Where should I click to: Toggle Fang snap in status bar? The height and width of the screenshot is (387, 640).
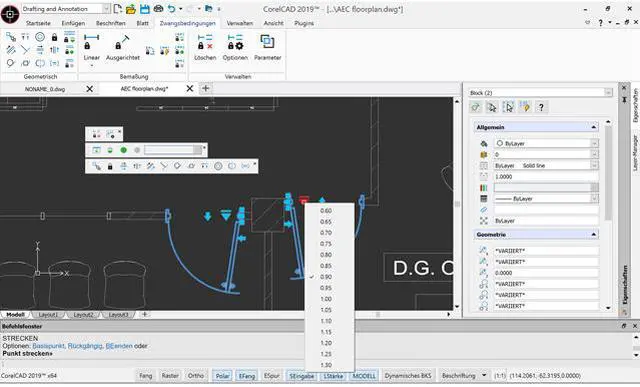pos(146,375)
